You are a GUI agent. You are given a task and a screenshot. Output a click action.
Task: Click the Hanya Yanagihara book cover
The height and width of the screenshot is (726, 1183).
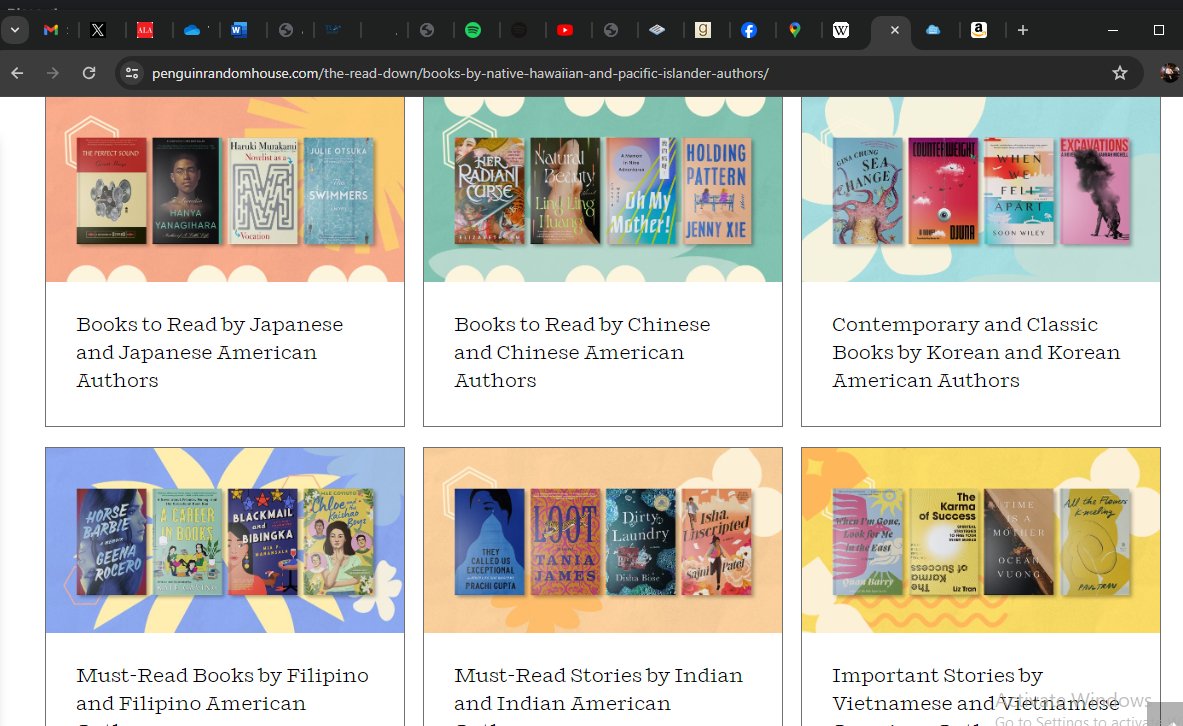(186, 190)
